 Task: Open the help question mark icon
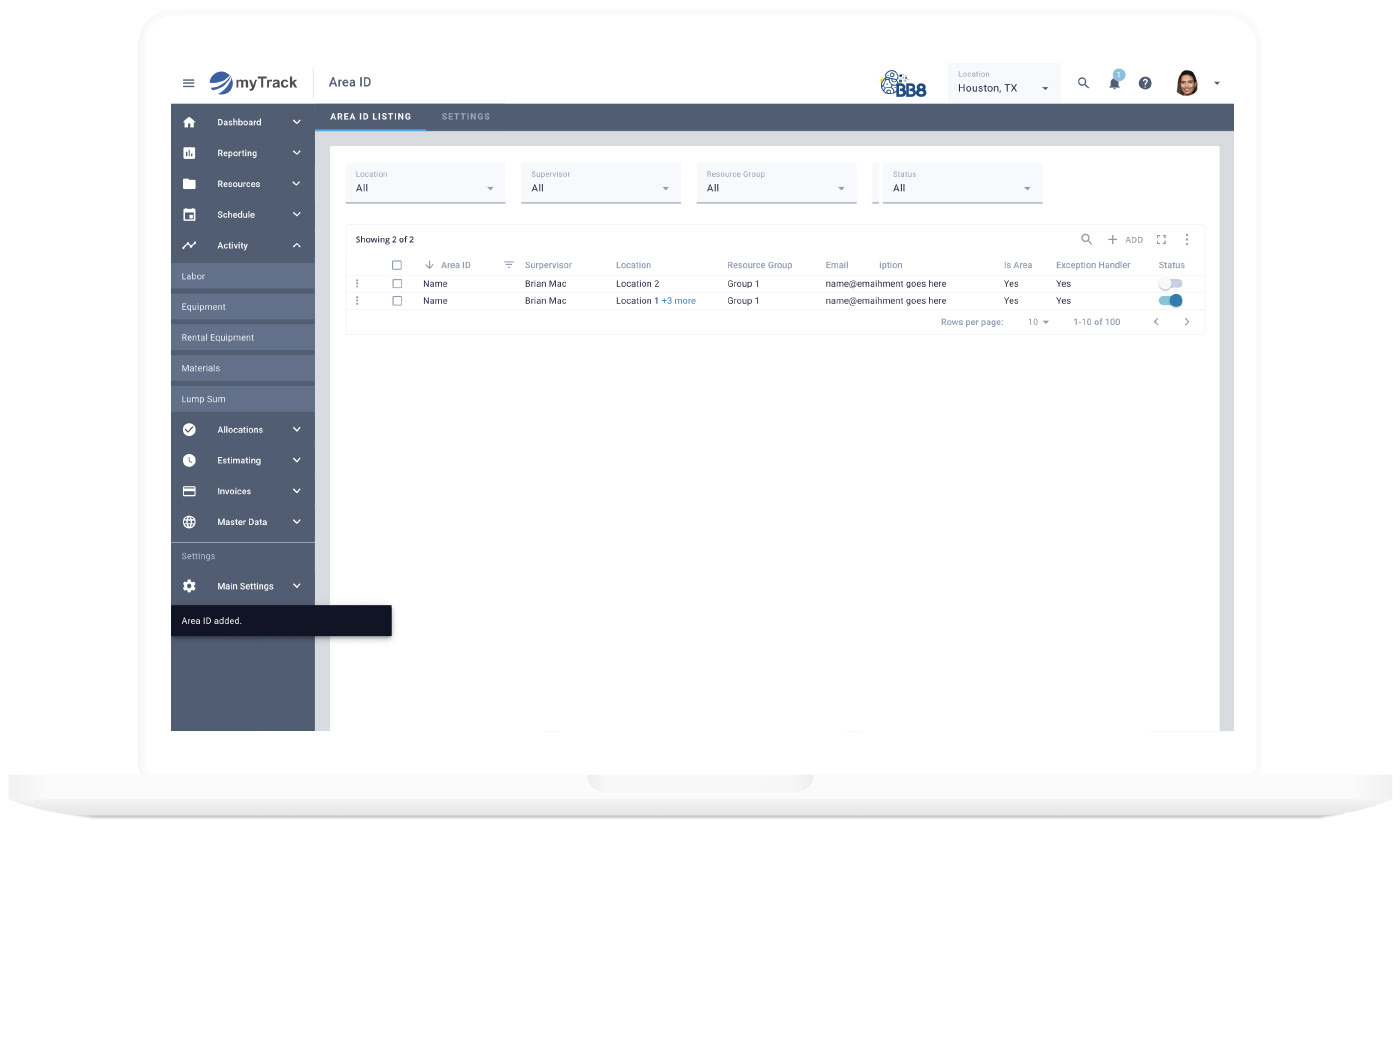[1145, 83]
